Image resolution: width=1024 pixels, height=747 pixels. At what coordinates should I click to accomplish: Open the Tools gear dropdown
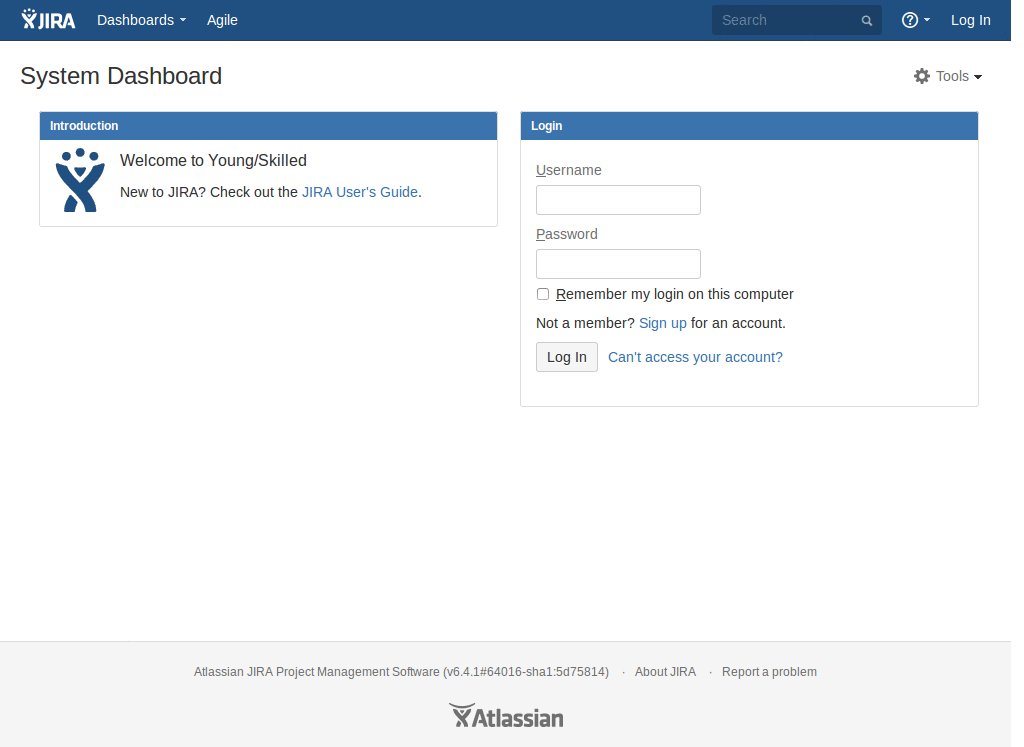(948, 76)
